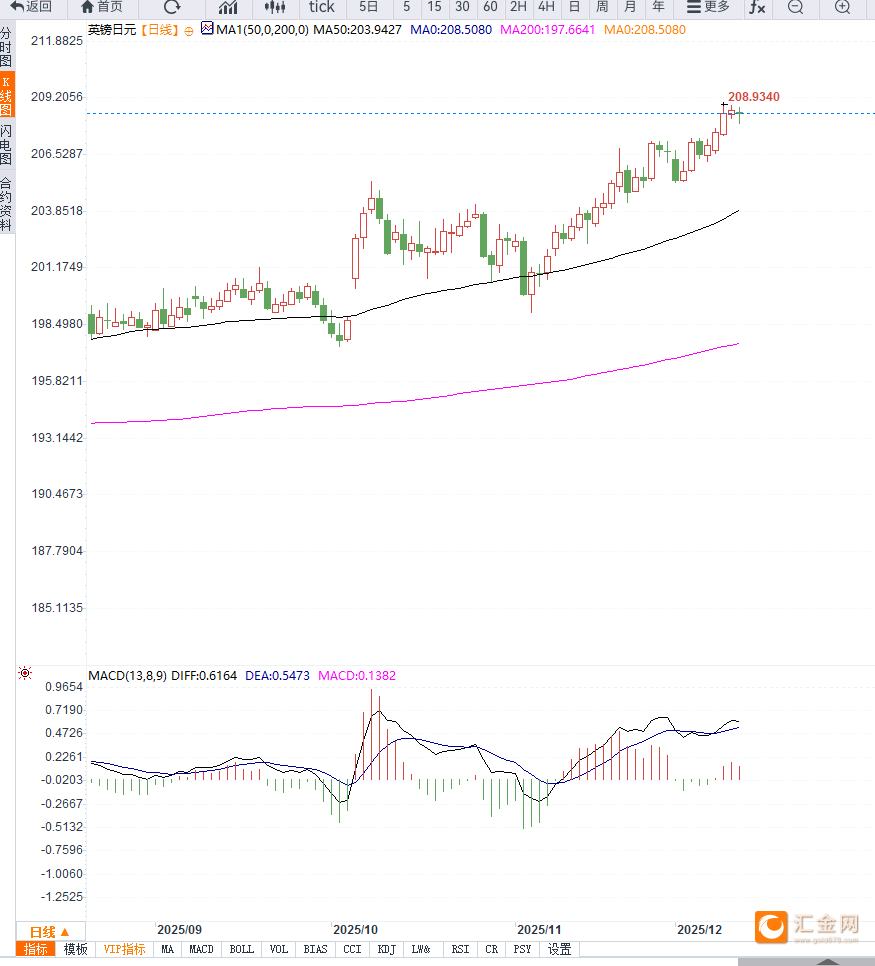Open the 设置 settings button

(x=559, y=949)
